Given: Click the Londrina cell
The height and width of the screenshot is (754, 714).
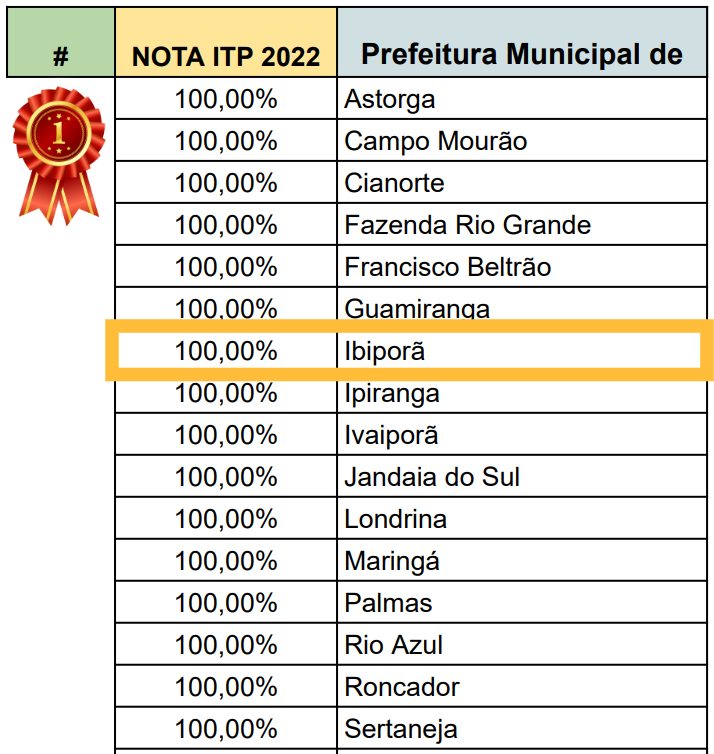Looking at the screenshot, I should tap(522, 519).
